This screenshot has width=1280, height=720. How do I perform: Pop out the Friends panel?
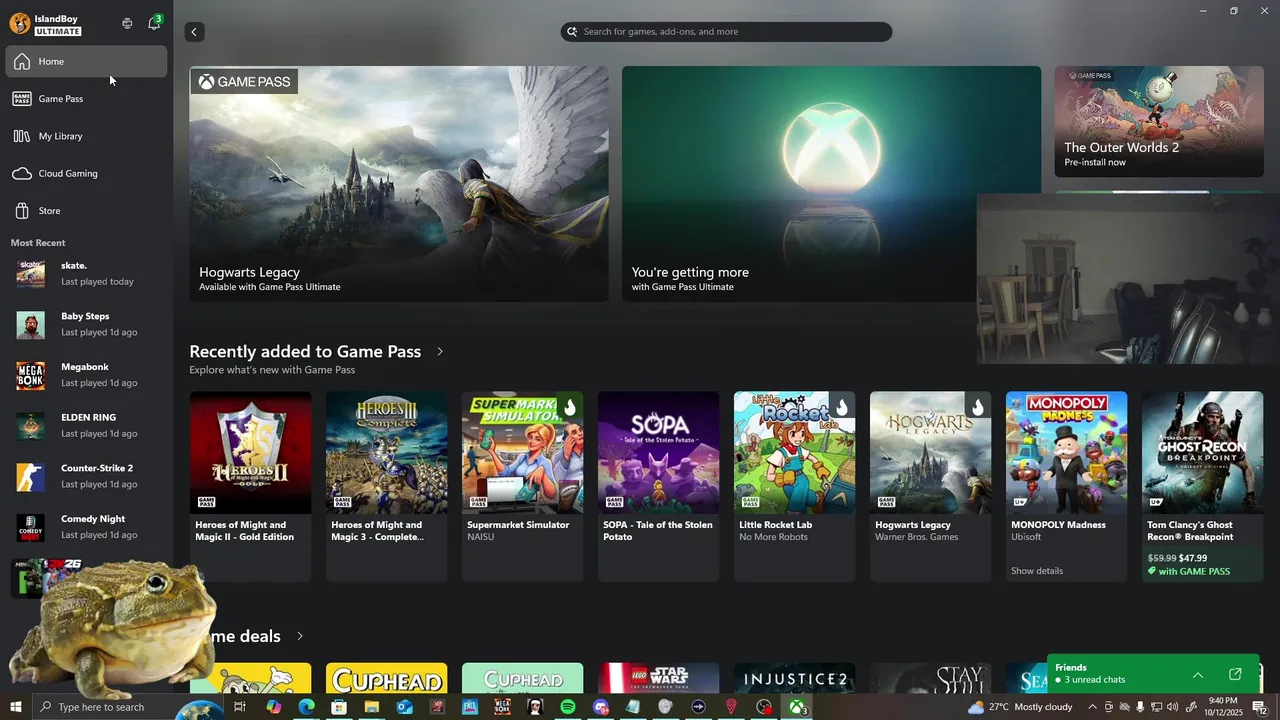point(1235,674)
